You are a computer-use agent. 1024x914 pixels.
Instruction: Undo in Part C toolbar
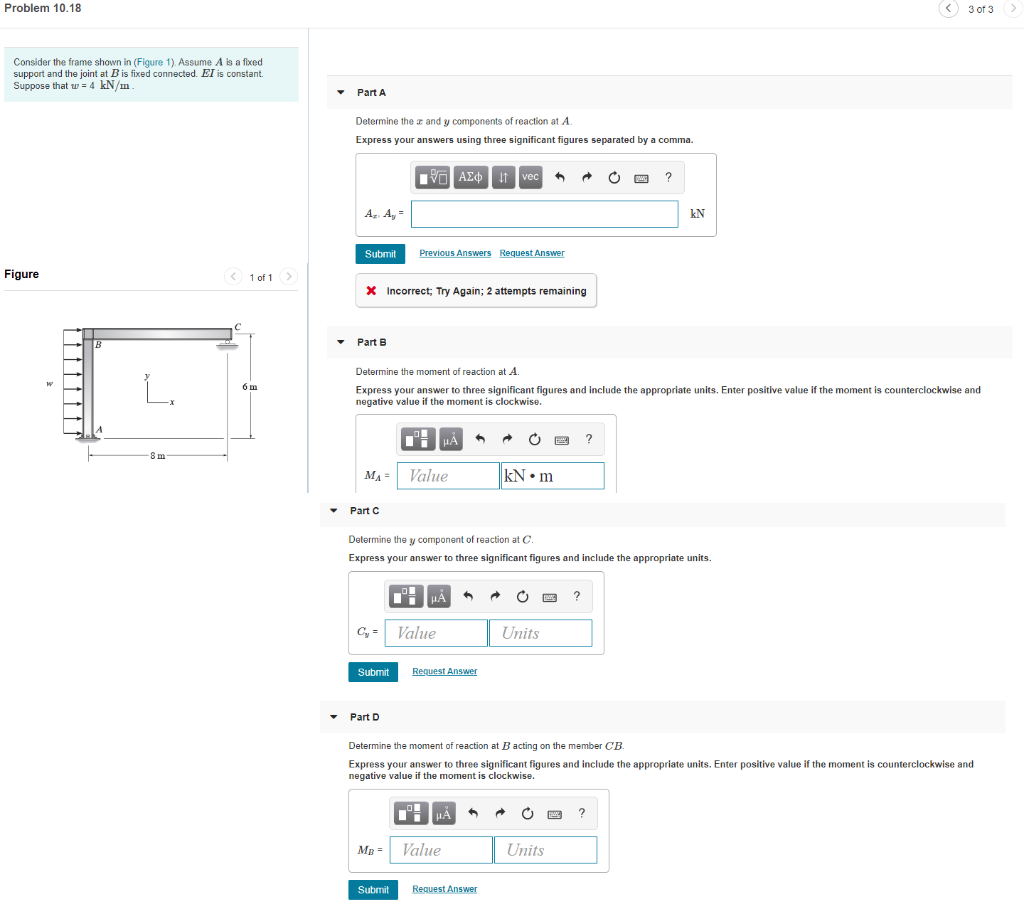pyautogui.click(x=468, y=596)
